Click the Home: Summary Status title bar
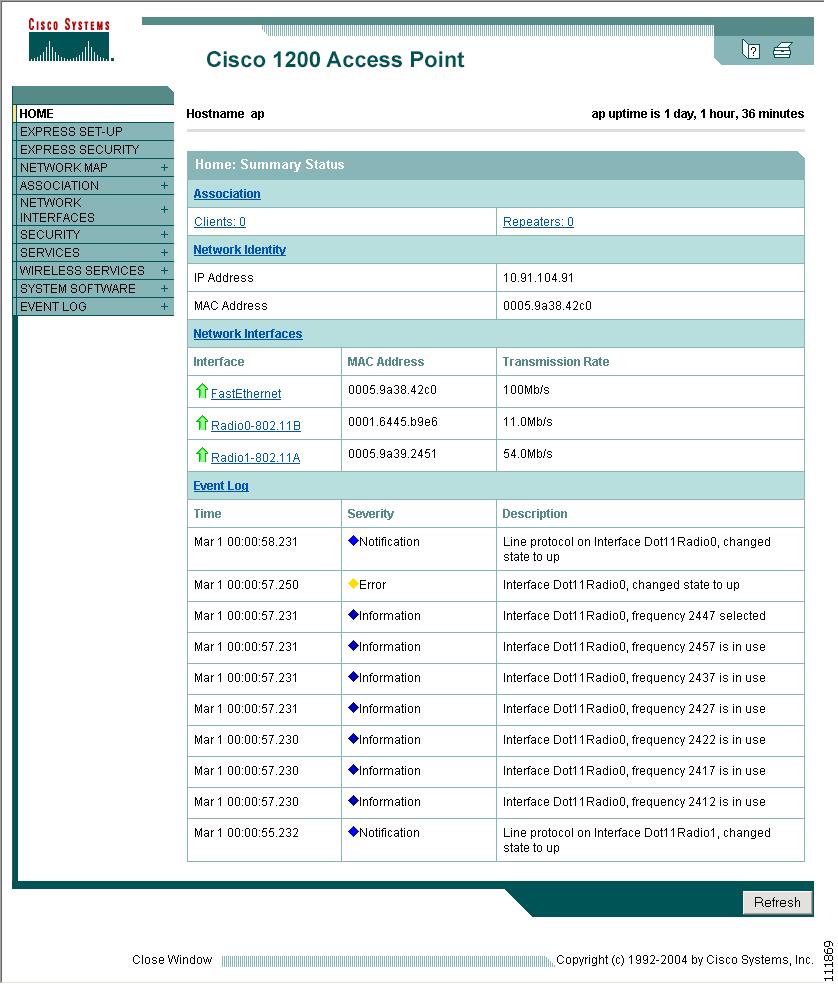 click(x=496, y=164)
